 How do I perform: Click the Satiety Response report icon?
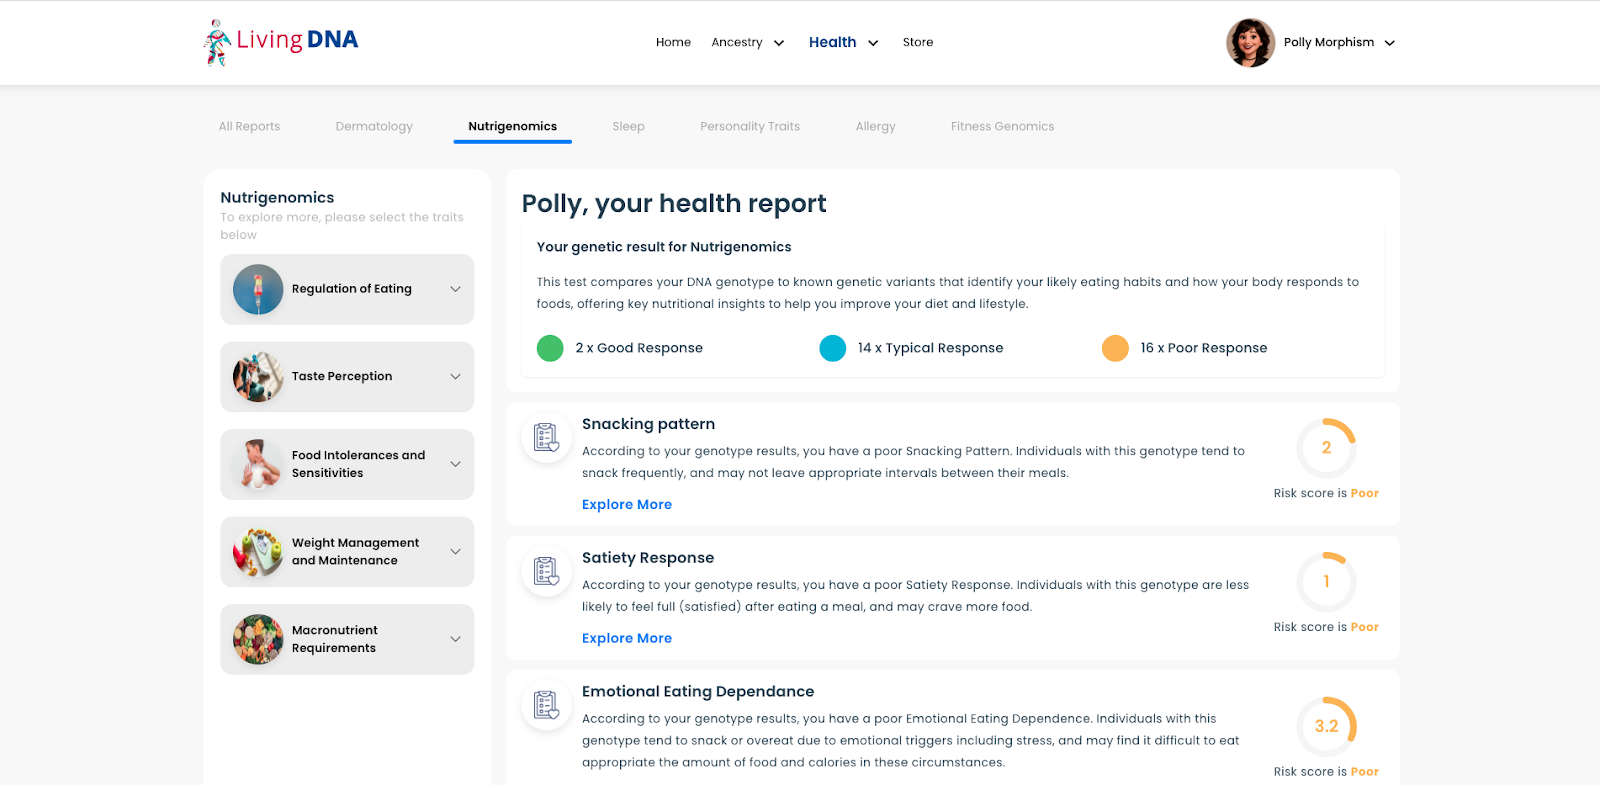point(546,571)
